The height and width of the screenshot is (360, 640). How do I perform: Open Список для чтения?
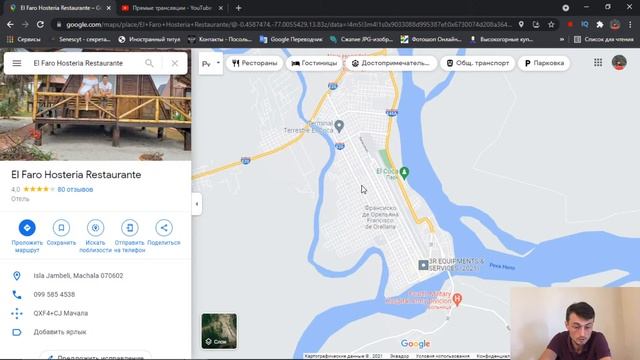pyautogui.click(x=604, y=39)
